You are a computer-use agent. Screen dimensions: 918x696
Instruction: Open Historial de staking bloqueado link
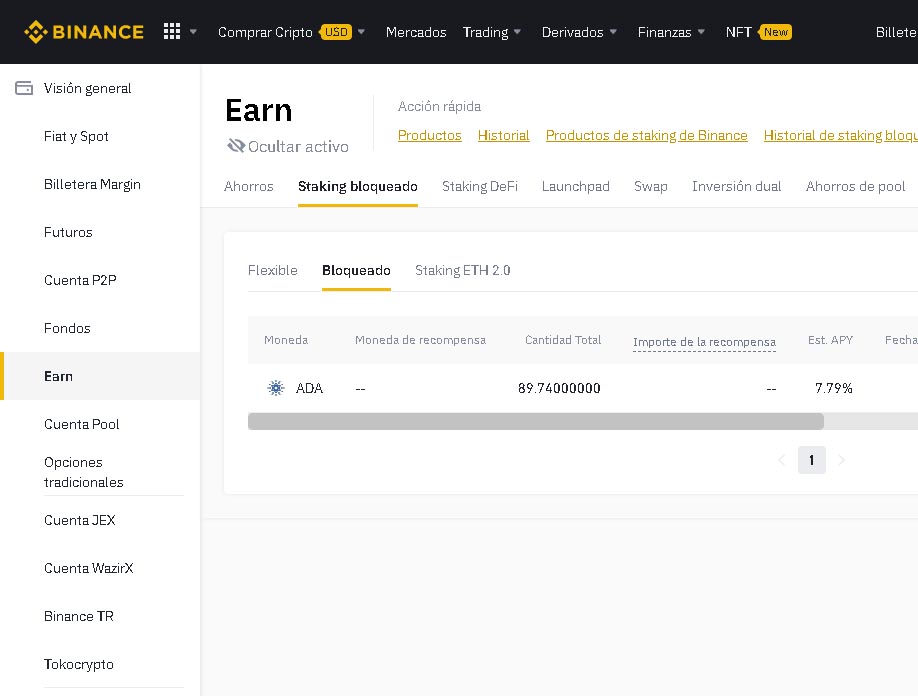pyautogui.click(x=841, y=135)
